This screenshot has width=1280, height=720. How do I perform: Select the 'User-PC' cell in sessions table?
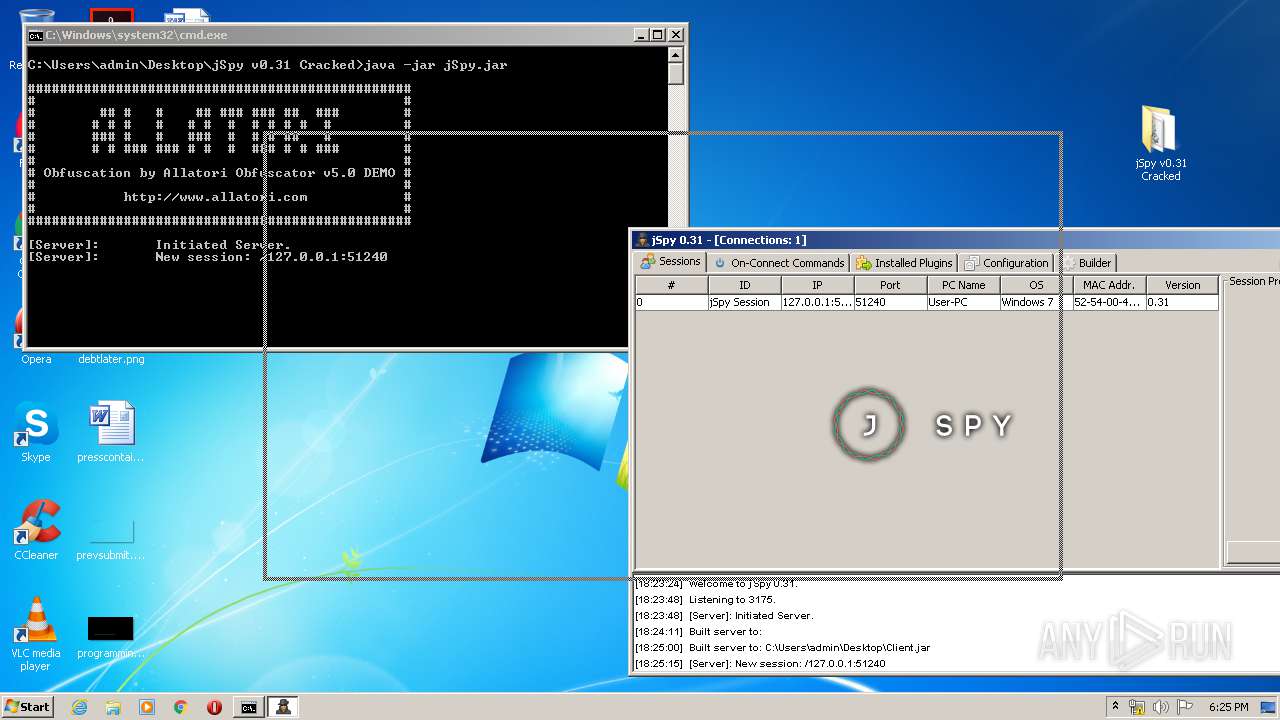tap(963, 302)
